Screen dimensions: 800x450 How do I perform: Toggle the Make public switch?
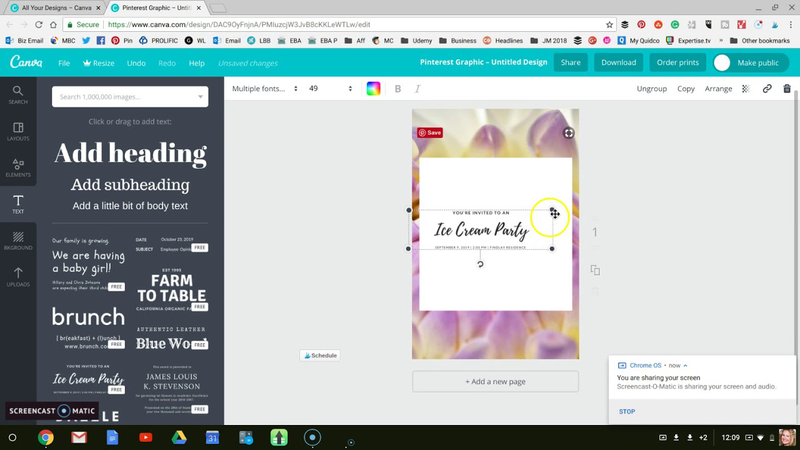722,62
